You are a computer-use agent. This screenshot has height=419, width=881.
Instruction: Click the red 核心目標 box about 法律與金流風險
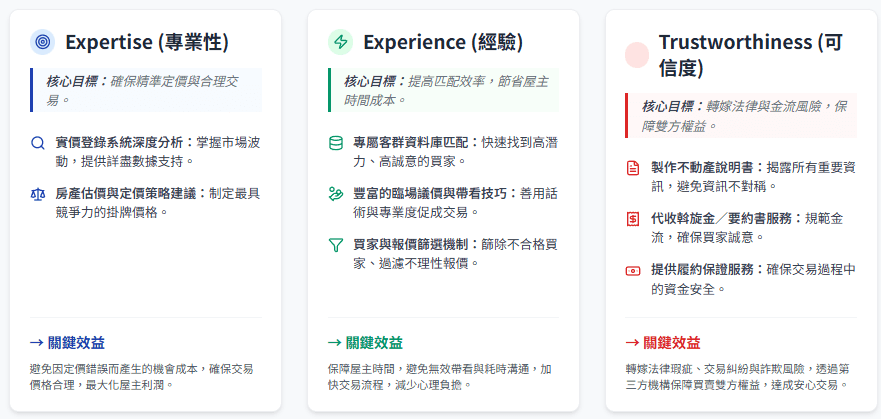[x=741, y=115]
